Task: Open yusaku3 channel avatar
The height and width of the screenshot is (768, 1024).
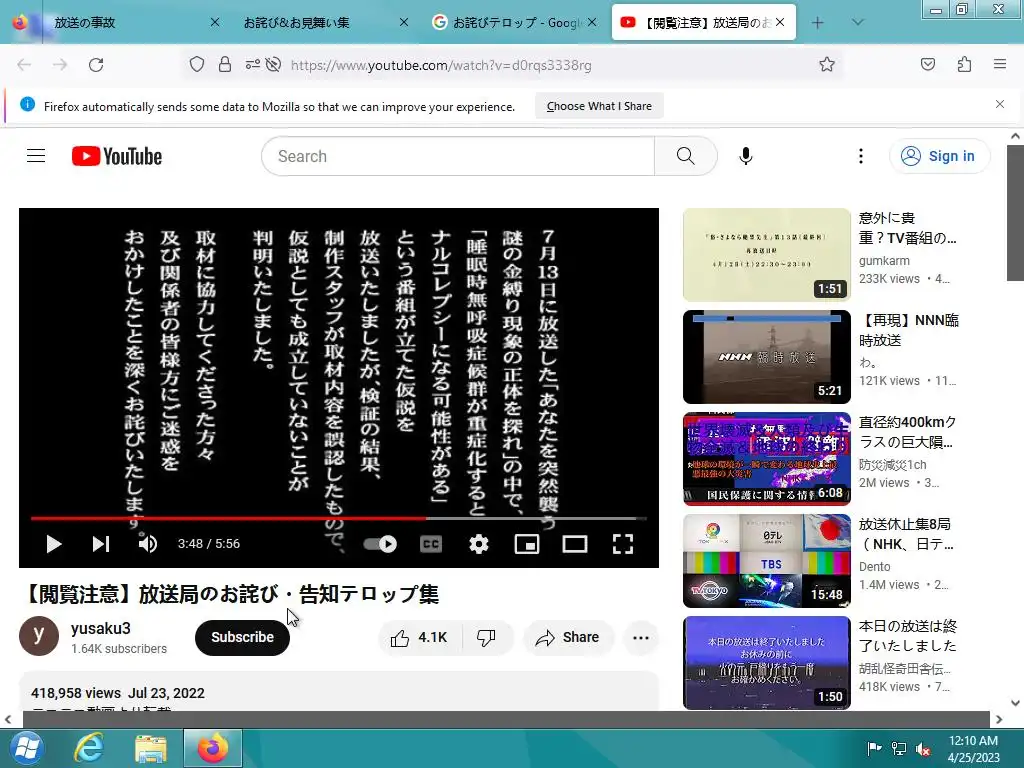Action: pyautogui.click(x=39, y=636)
